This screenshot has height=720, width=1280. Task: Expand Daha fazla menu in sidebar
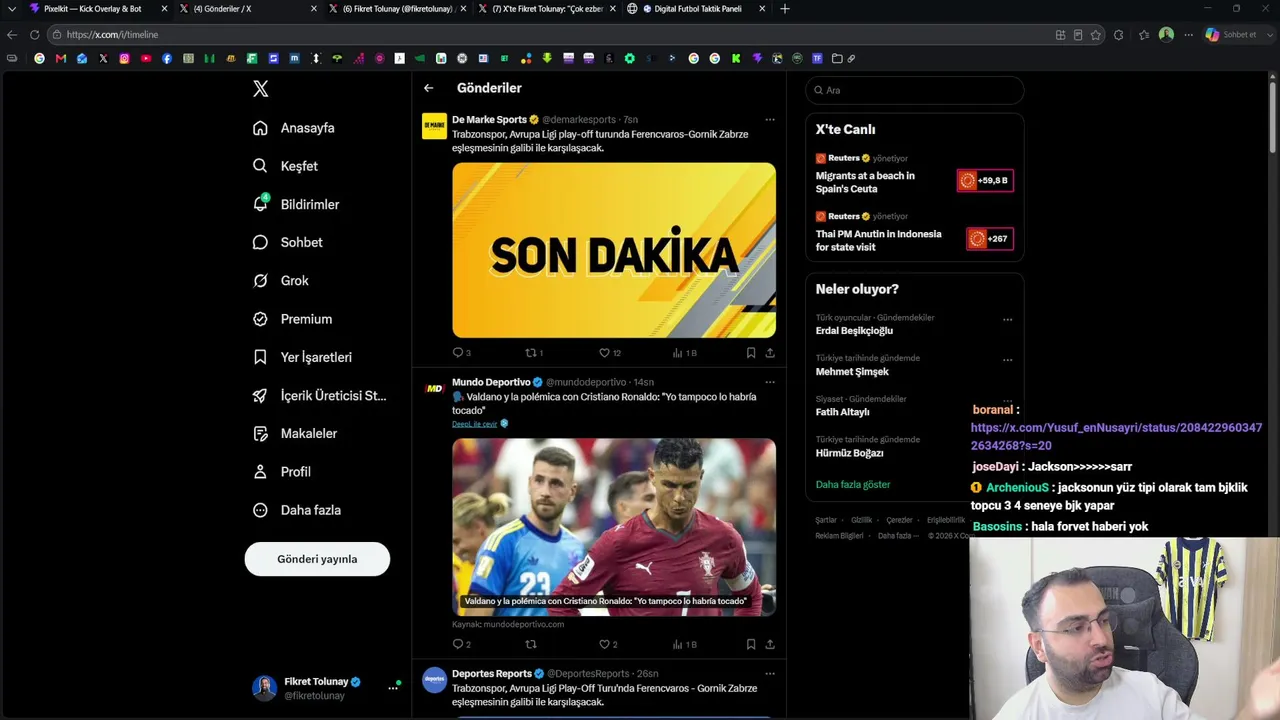[x=298, y=510]
